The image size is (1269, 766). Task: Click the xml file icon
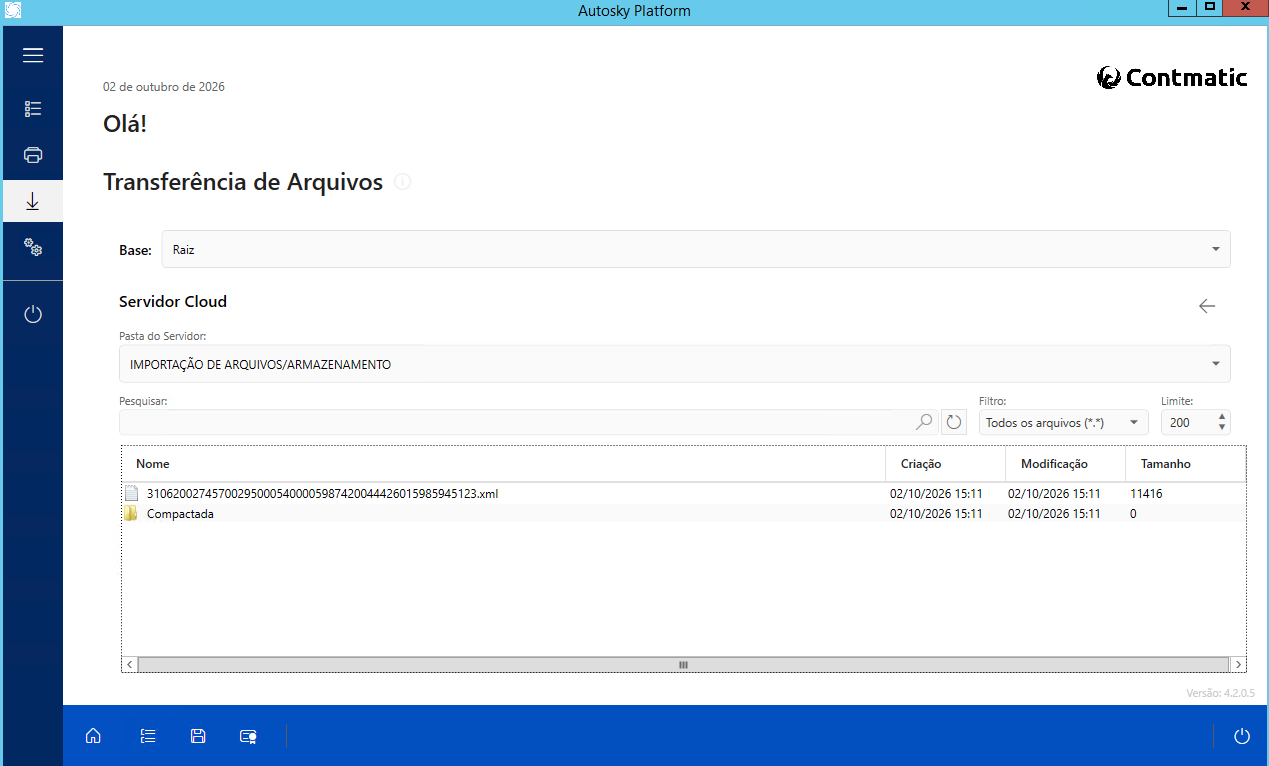click(131, 493)
